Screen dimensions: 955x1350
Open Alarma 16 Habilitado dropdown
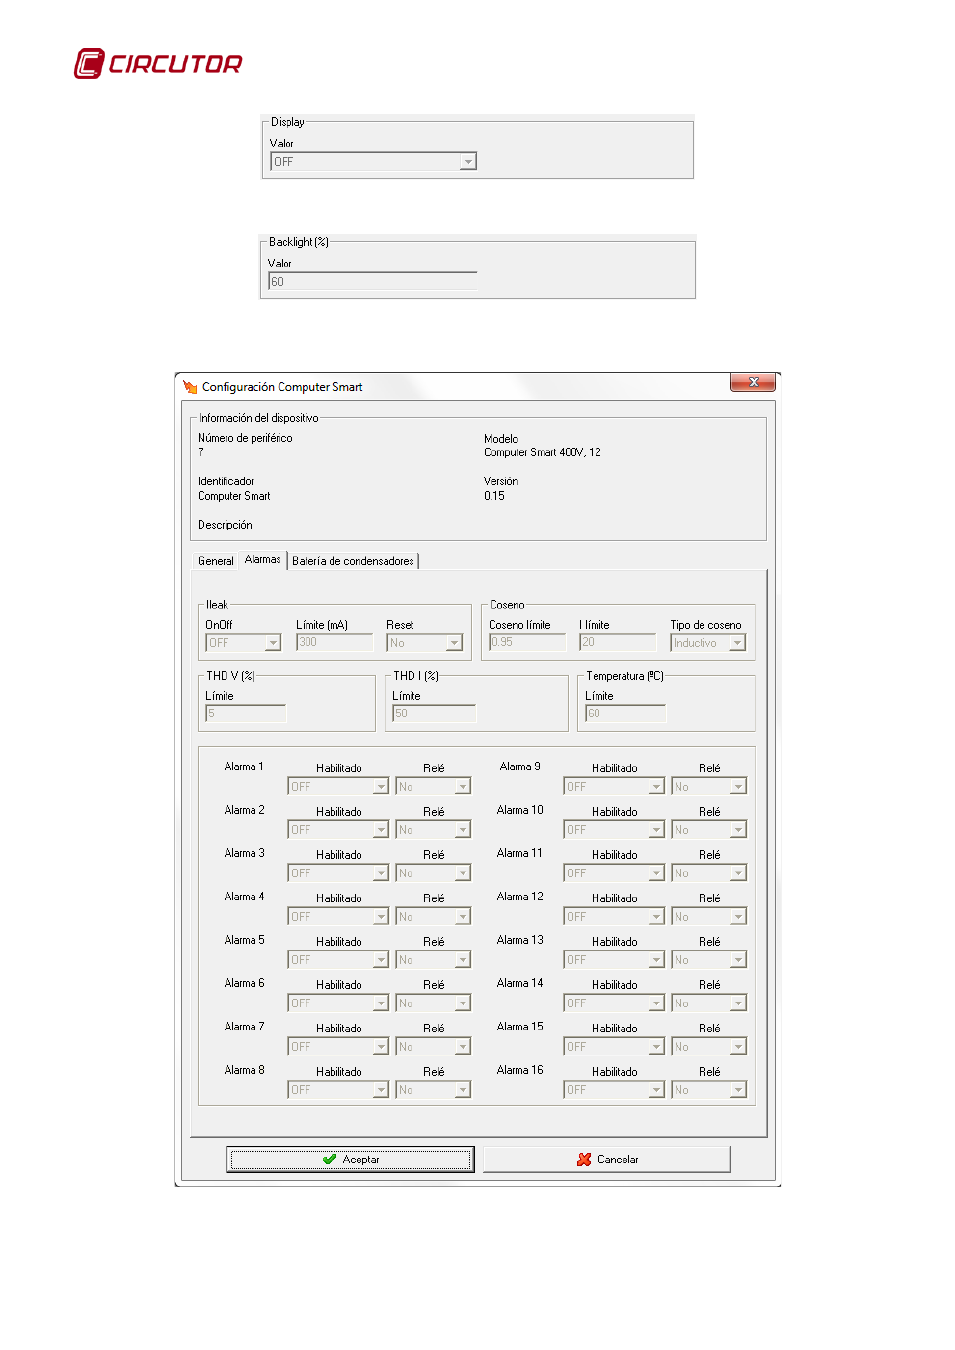(614, 1090)
